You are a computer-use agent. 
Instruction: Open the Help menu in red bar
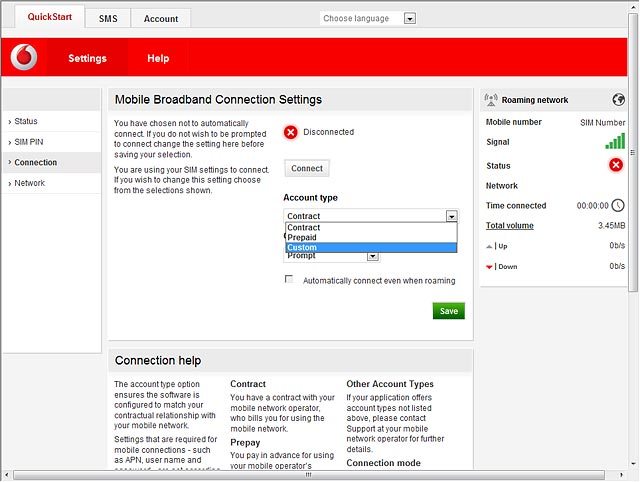click(x=158, y=58)
